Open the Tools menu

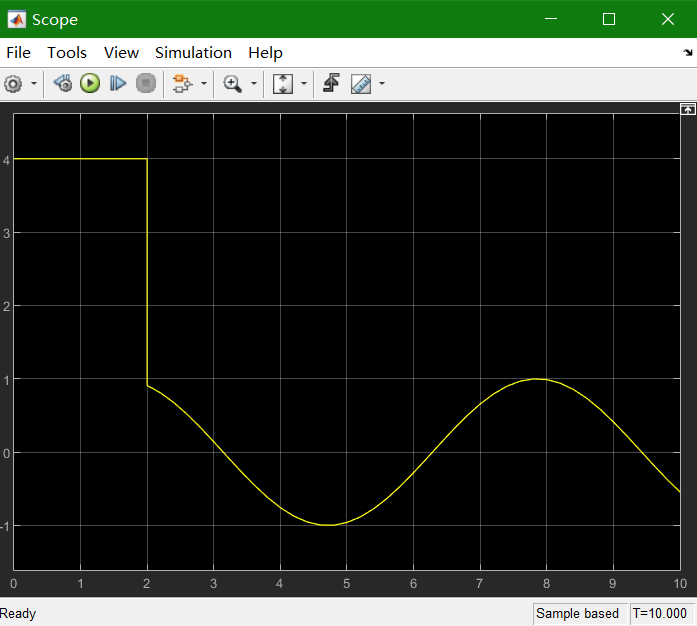point(67,53)
